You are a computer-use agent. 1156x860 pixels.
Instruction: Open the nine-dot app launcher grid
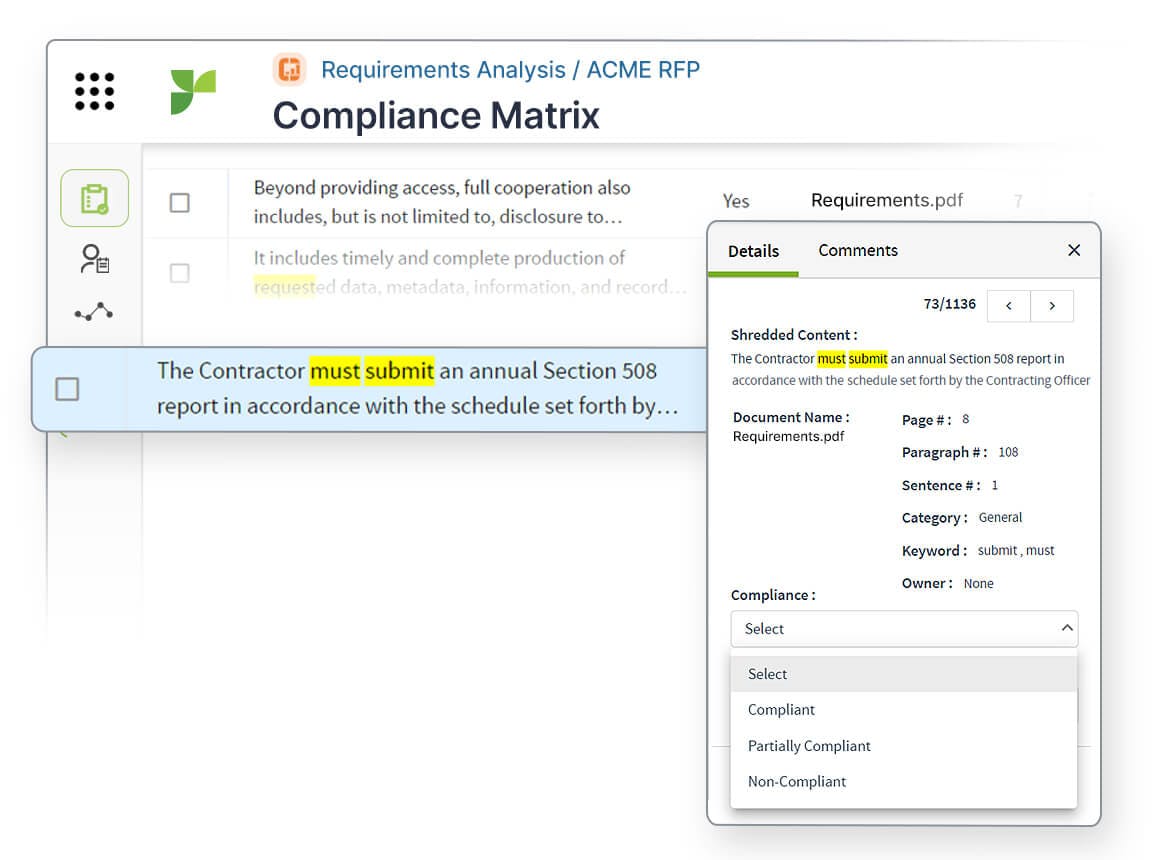pyautogui.click(x=95, y=91)
